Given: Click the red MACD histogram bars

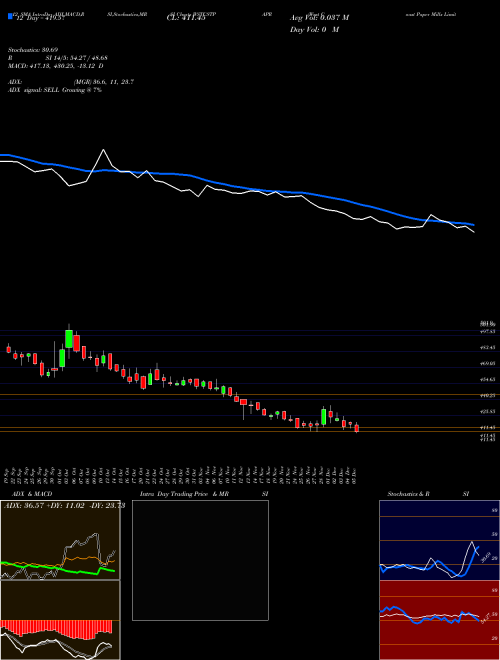Looking at the screenshot, I should click(56, 627).
